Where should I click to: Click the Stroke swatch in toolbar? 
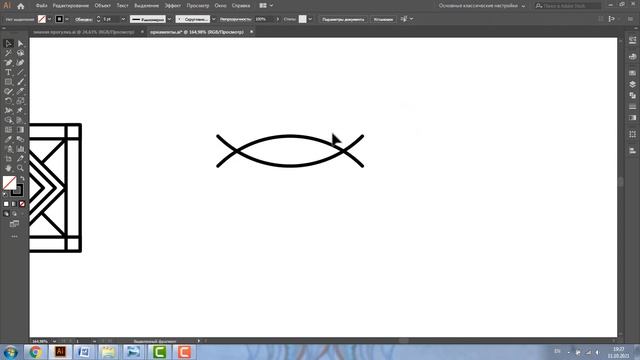pyautogui.click(x=17, y=190)
